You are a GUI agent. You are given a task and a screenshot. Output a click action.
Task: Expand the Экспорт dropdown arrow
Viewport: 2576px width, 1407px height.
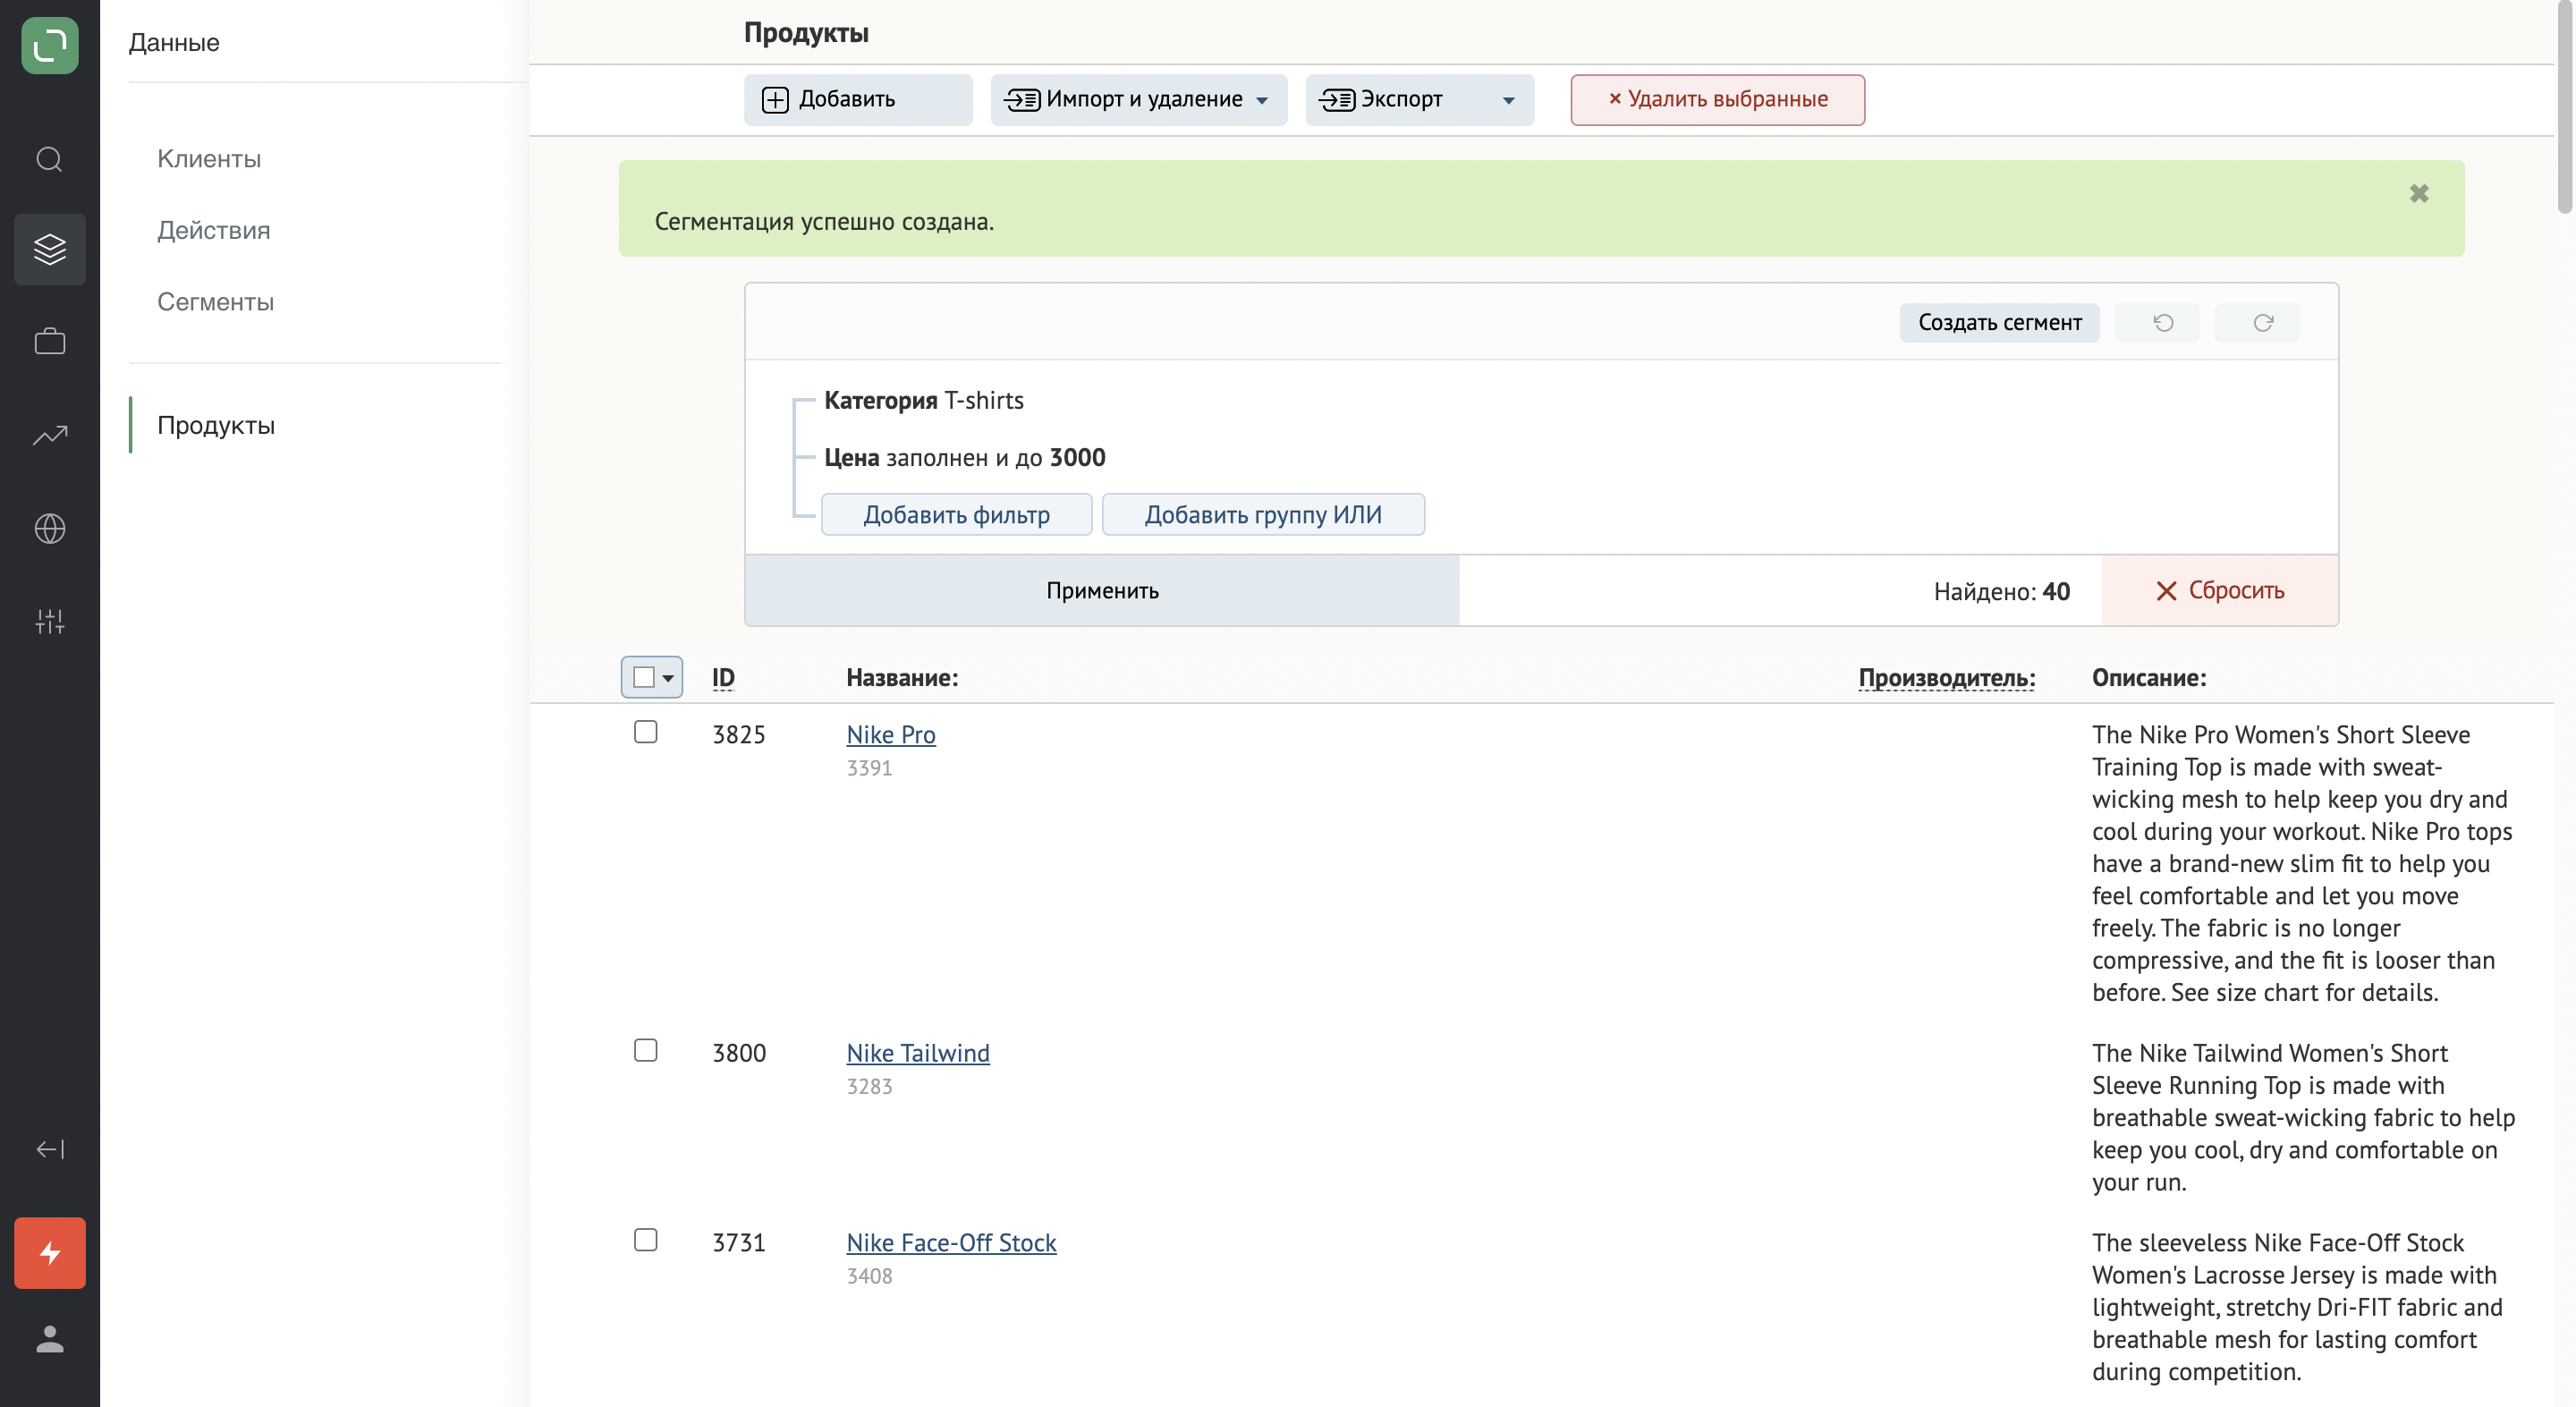(x=1509, y=100)
